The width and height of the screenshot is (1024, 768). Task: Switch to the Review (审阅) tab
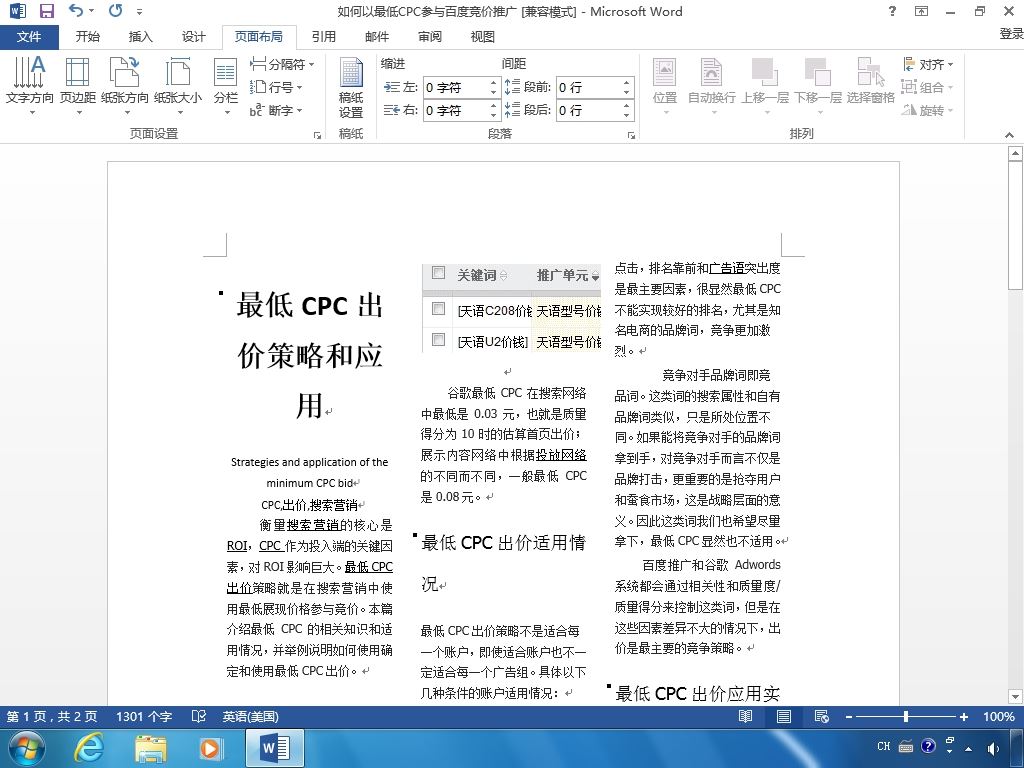coord(429,37)
